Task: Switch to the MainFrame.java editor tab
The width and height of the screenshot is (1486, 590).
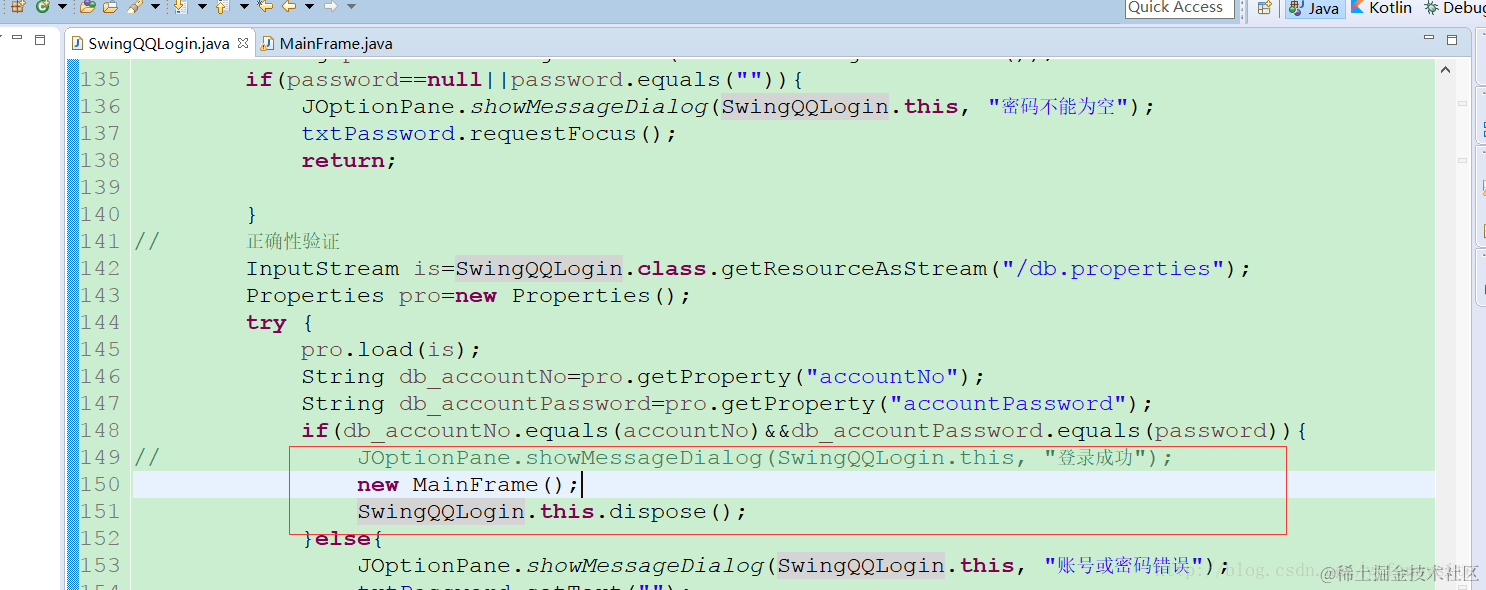Action: [x=327, y=43]
